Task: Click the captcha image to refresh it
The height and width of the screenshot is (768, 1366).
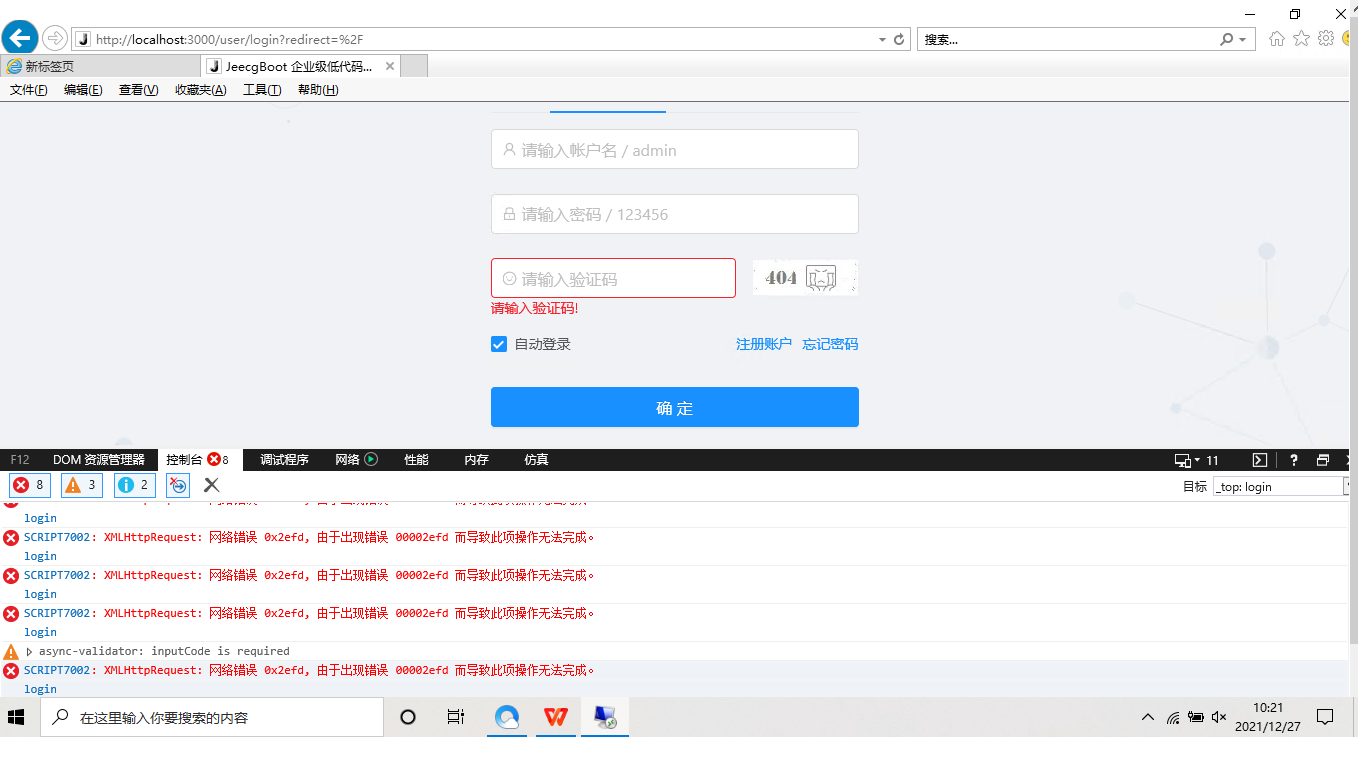Action: (805, 277)
